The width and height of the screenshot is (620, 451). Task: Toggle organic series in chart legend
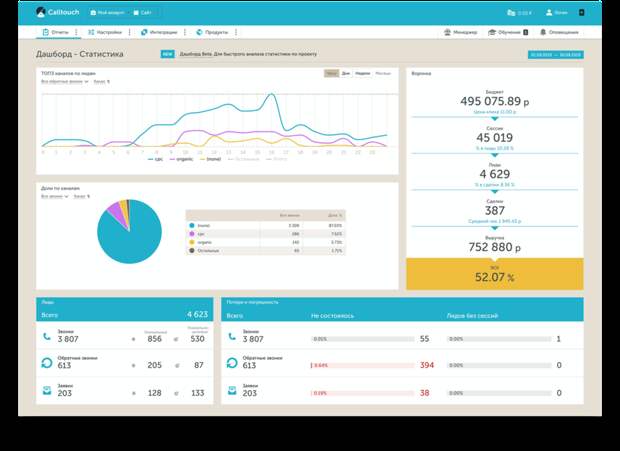(x=183, y=158)
